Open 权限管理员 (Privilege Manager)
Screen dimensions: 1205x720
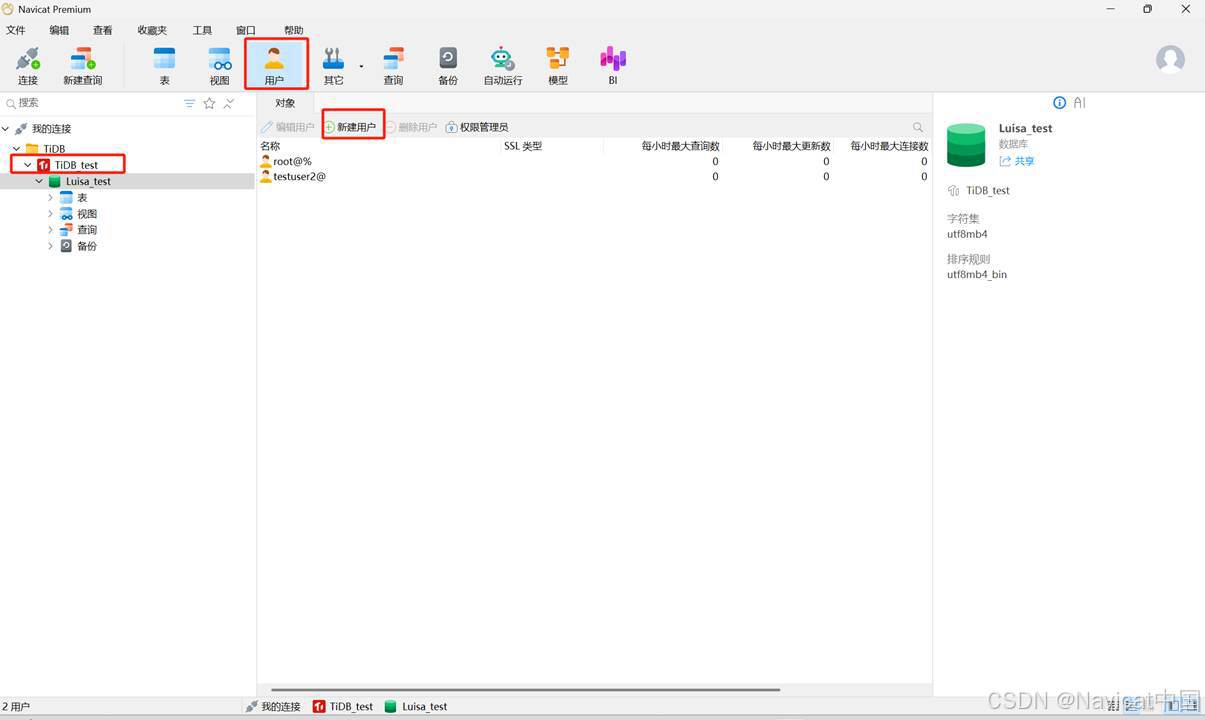point(477,127)
